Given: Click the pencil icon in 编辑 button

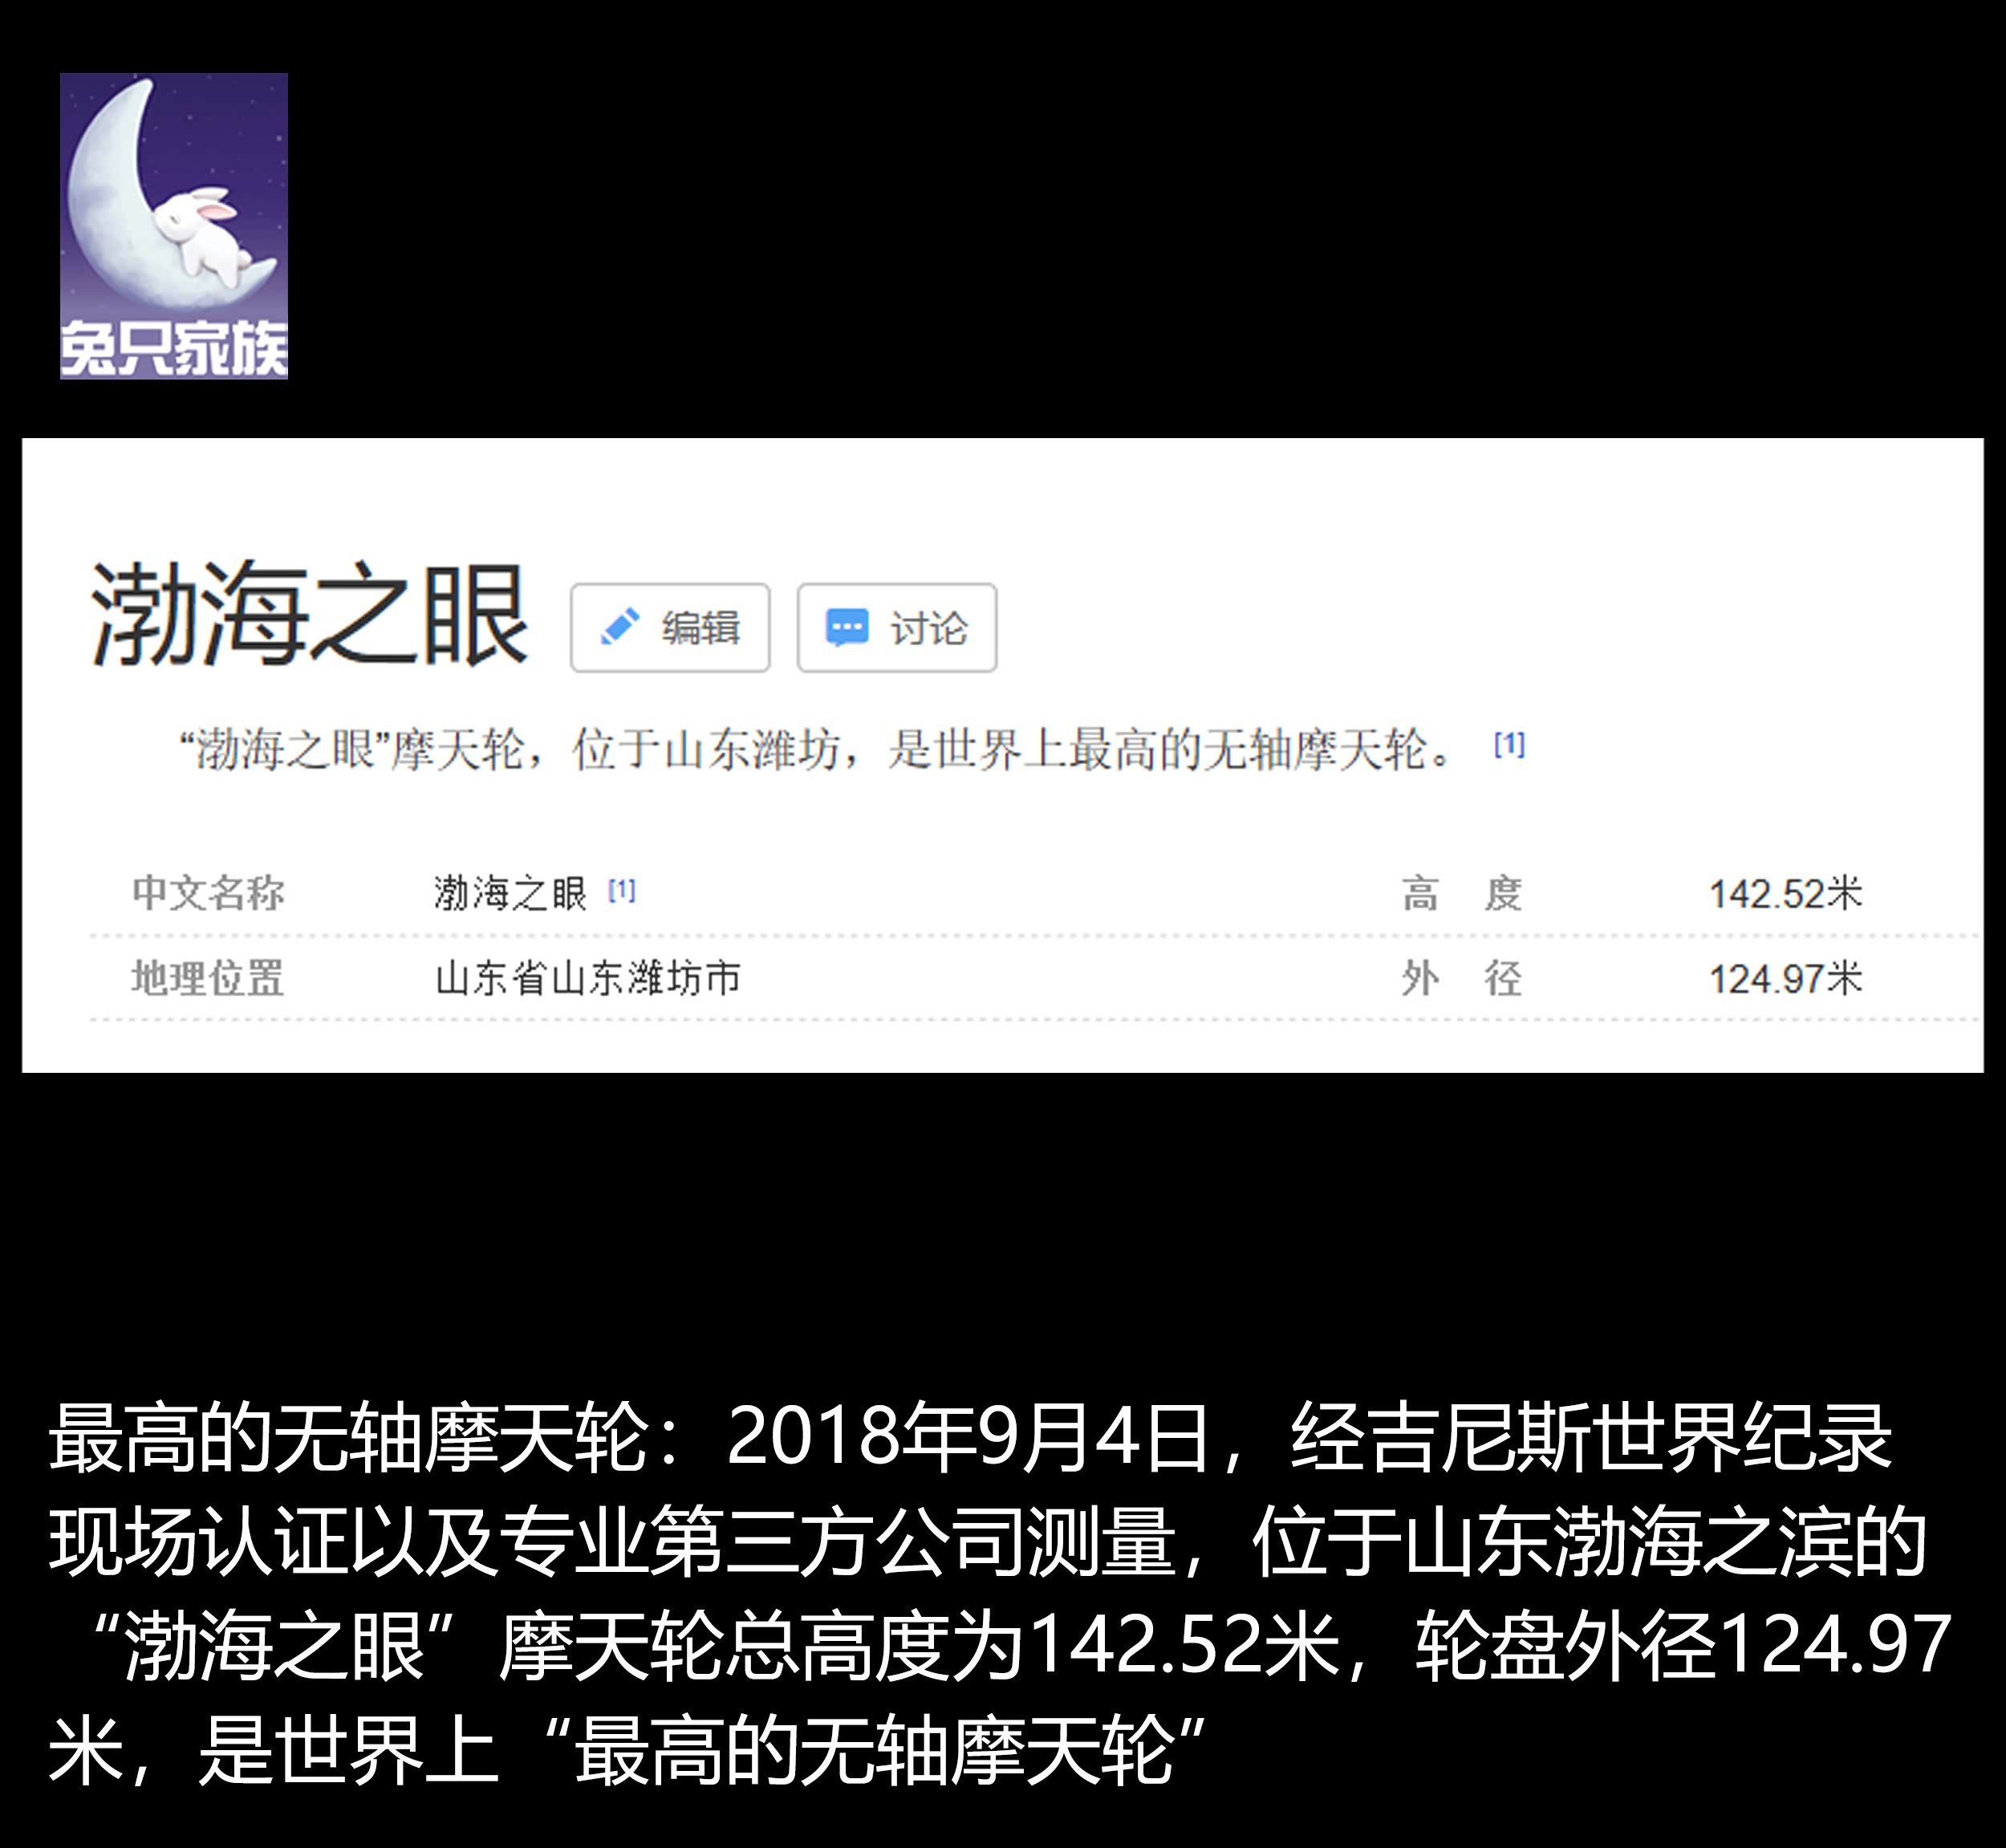Looking at the screenshot, I should click(619, 627).
